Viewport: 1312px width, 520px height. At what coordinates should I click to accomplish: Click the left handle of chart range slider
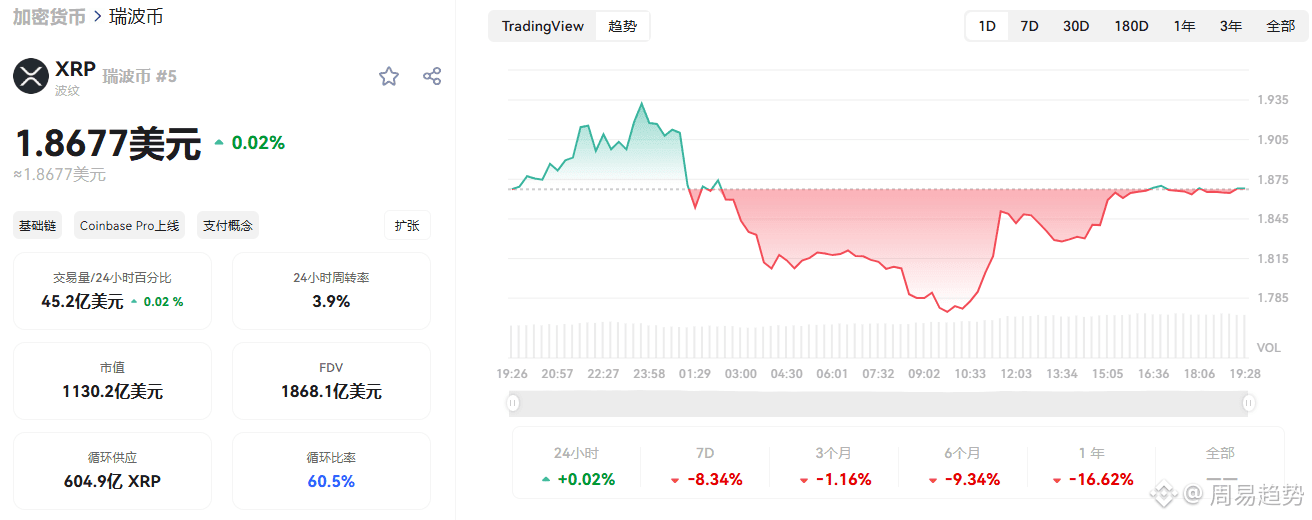click(513, 403)
